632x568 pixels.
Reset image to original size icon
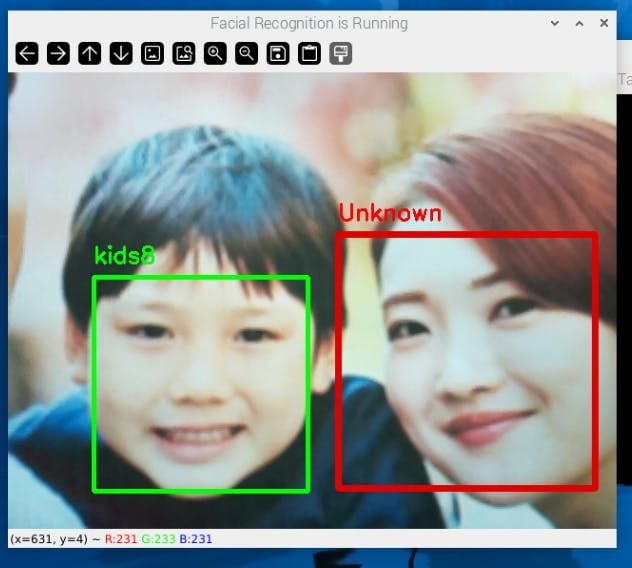click(152, 54)
